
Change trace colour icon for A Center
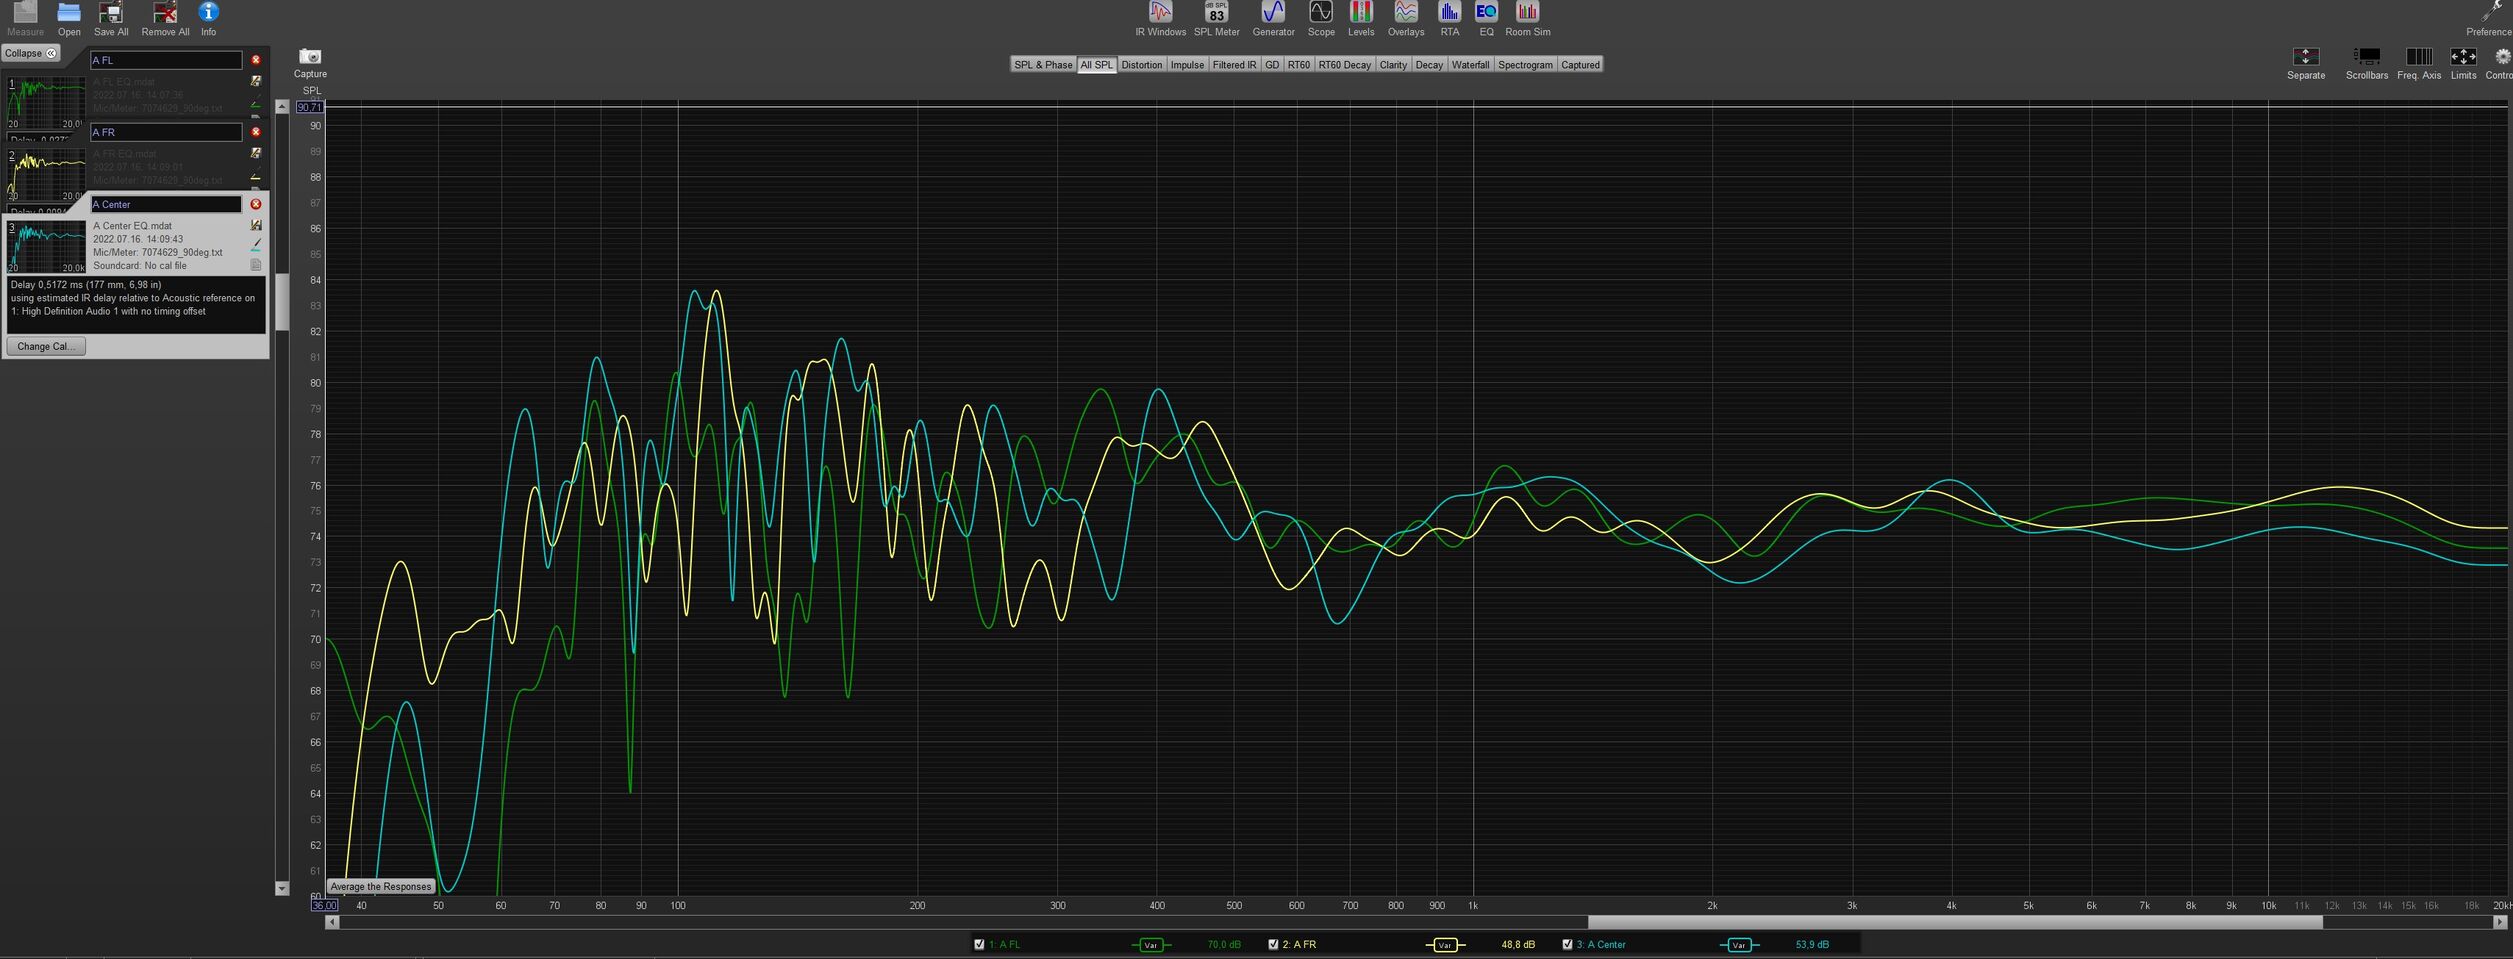click(x=256, y=244)
